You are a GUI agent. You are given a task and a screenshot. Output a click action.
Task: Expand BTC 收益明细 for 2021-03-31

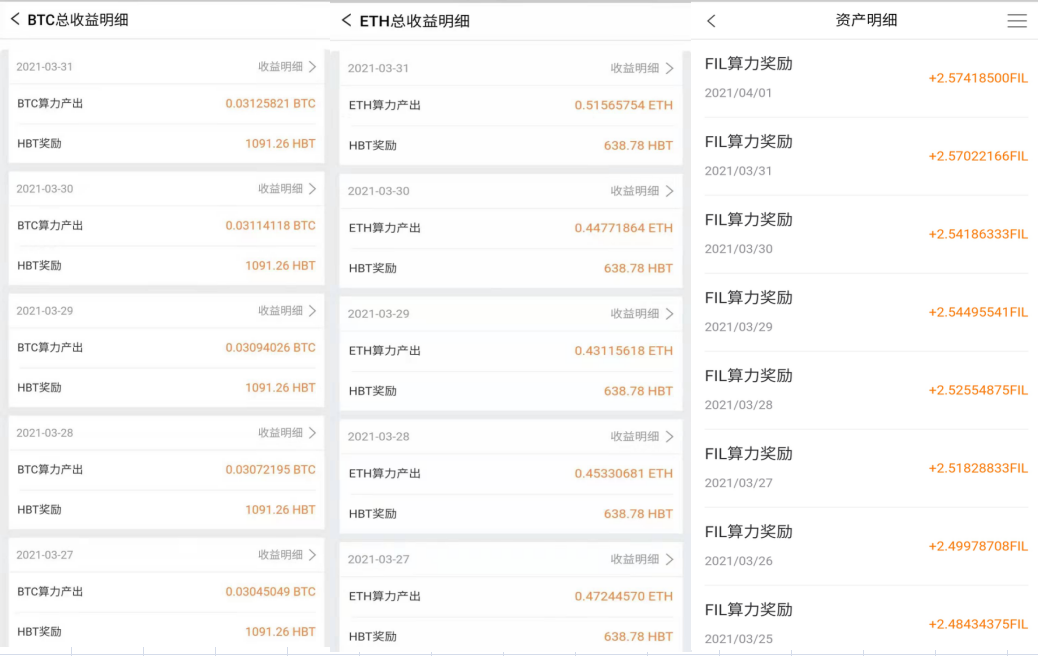[x=287, y=67]
